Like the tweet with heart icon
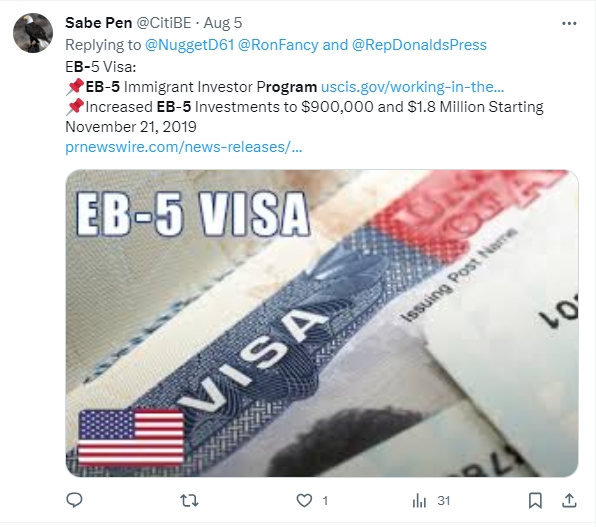Image resolution: width=596 pixels, height=527 pixels. pos(304,500)
